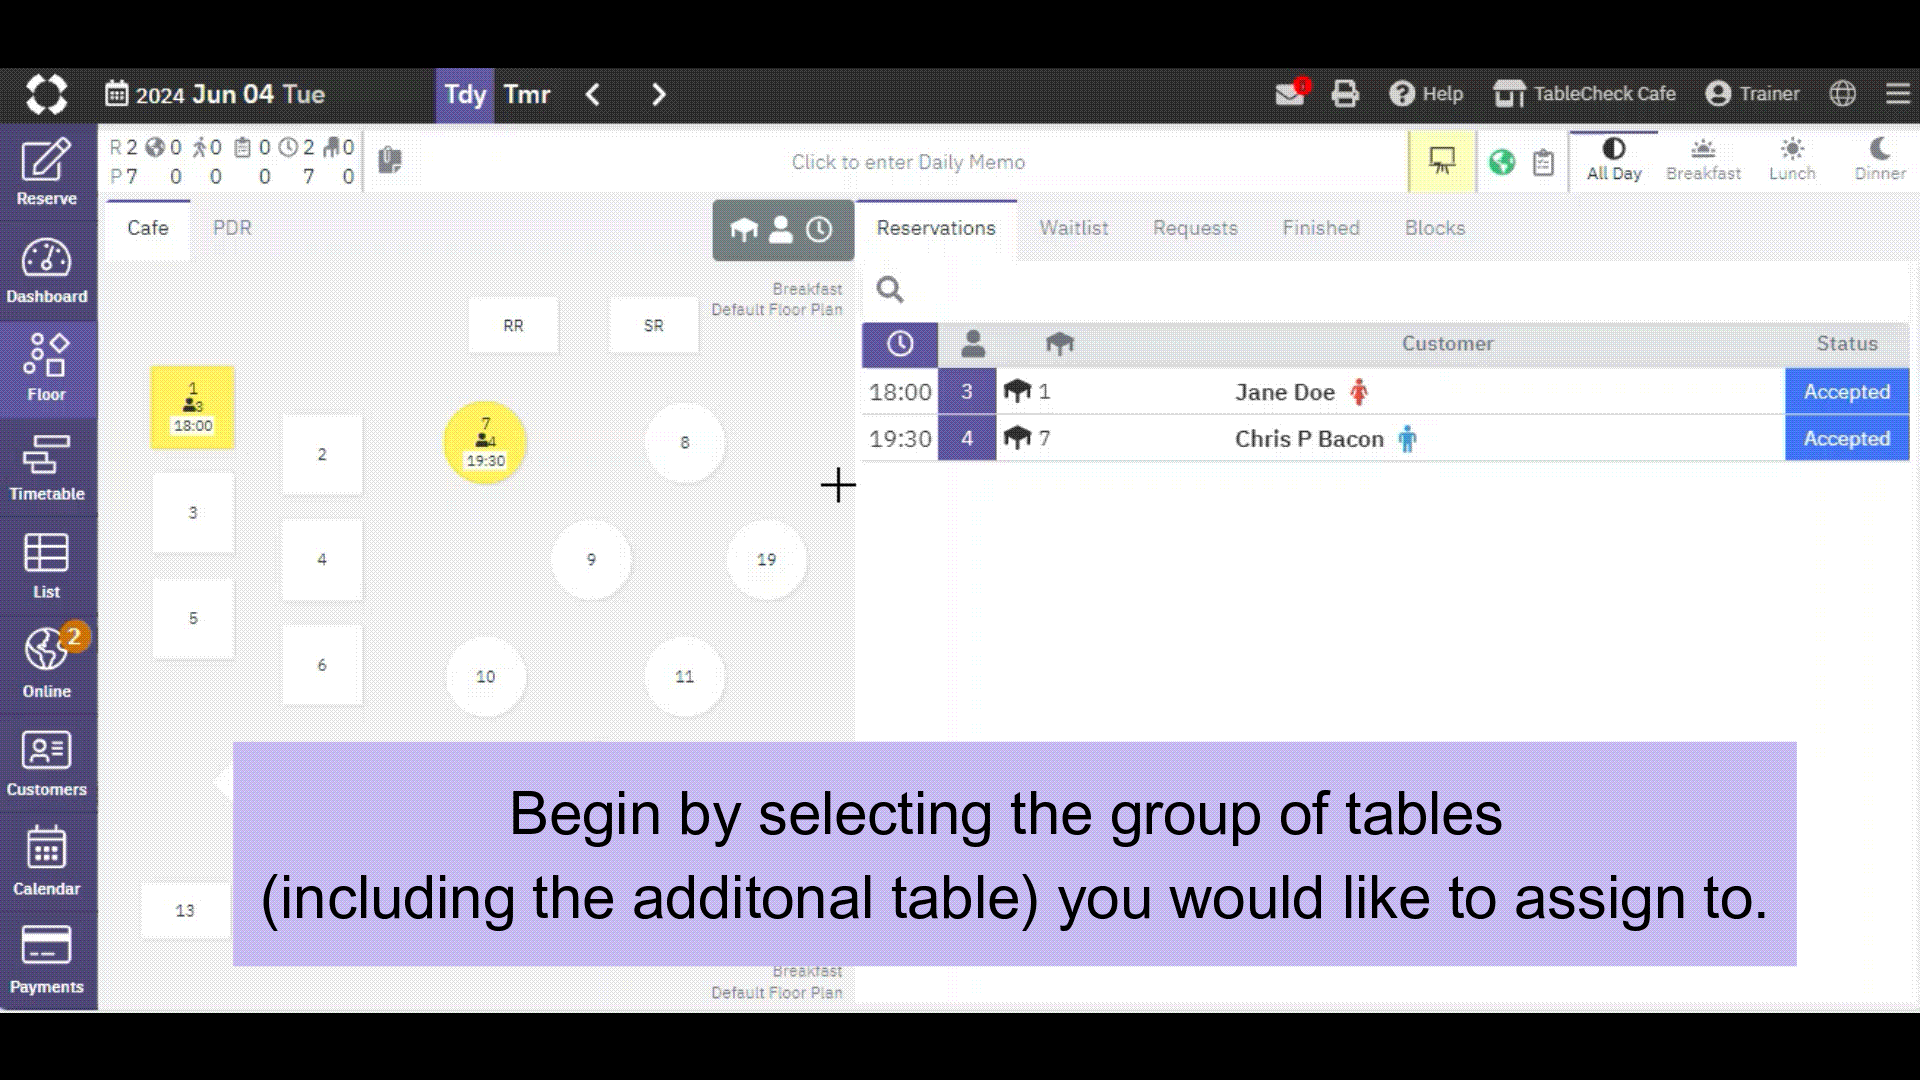The width and height of the screenshot is (1920, 1080).
Task: Go to next day arrow
Action: 658,95
